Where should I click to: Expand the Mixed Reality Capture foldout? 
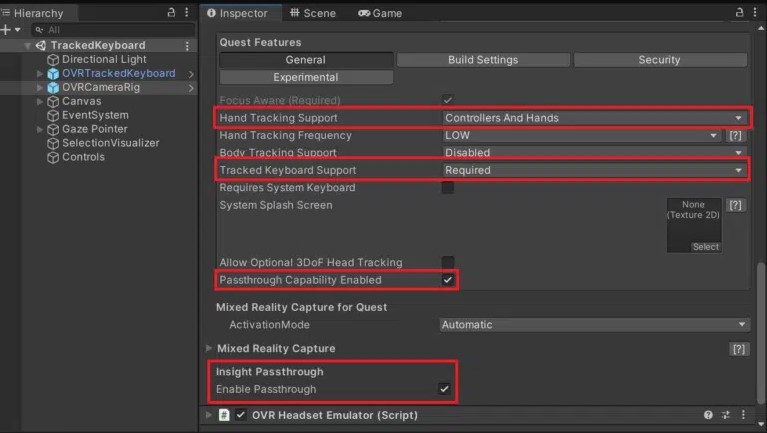pos(209,348)
